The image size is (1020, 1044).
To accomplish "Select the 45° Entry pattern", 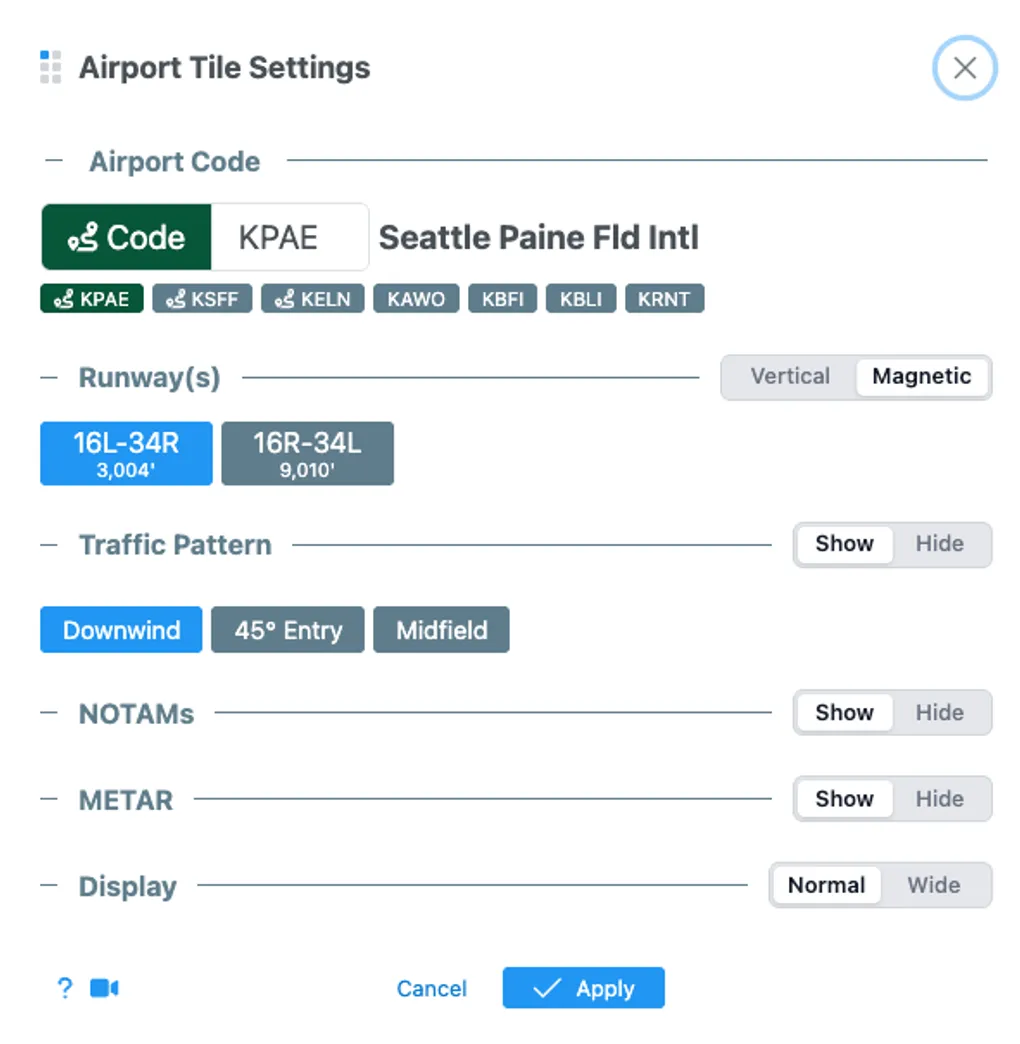I will 288,631.
